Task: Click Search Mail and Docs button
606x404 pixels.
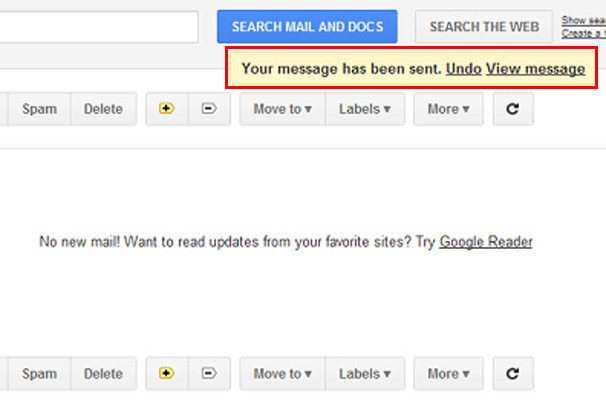Action: pyautogui.click(x=307, y=27)
